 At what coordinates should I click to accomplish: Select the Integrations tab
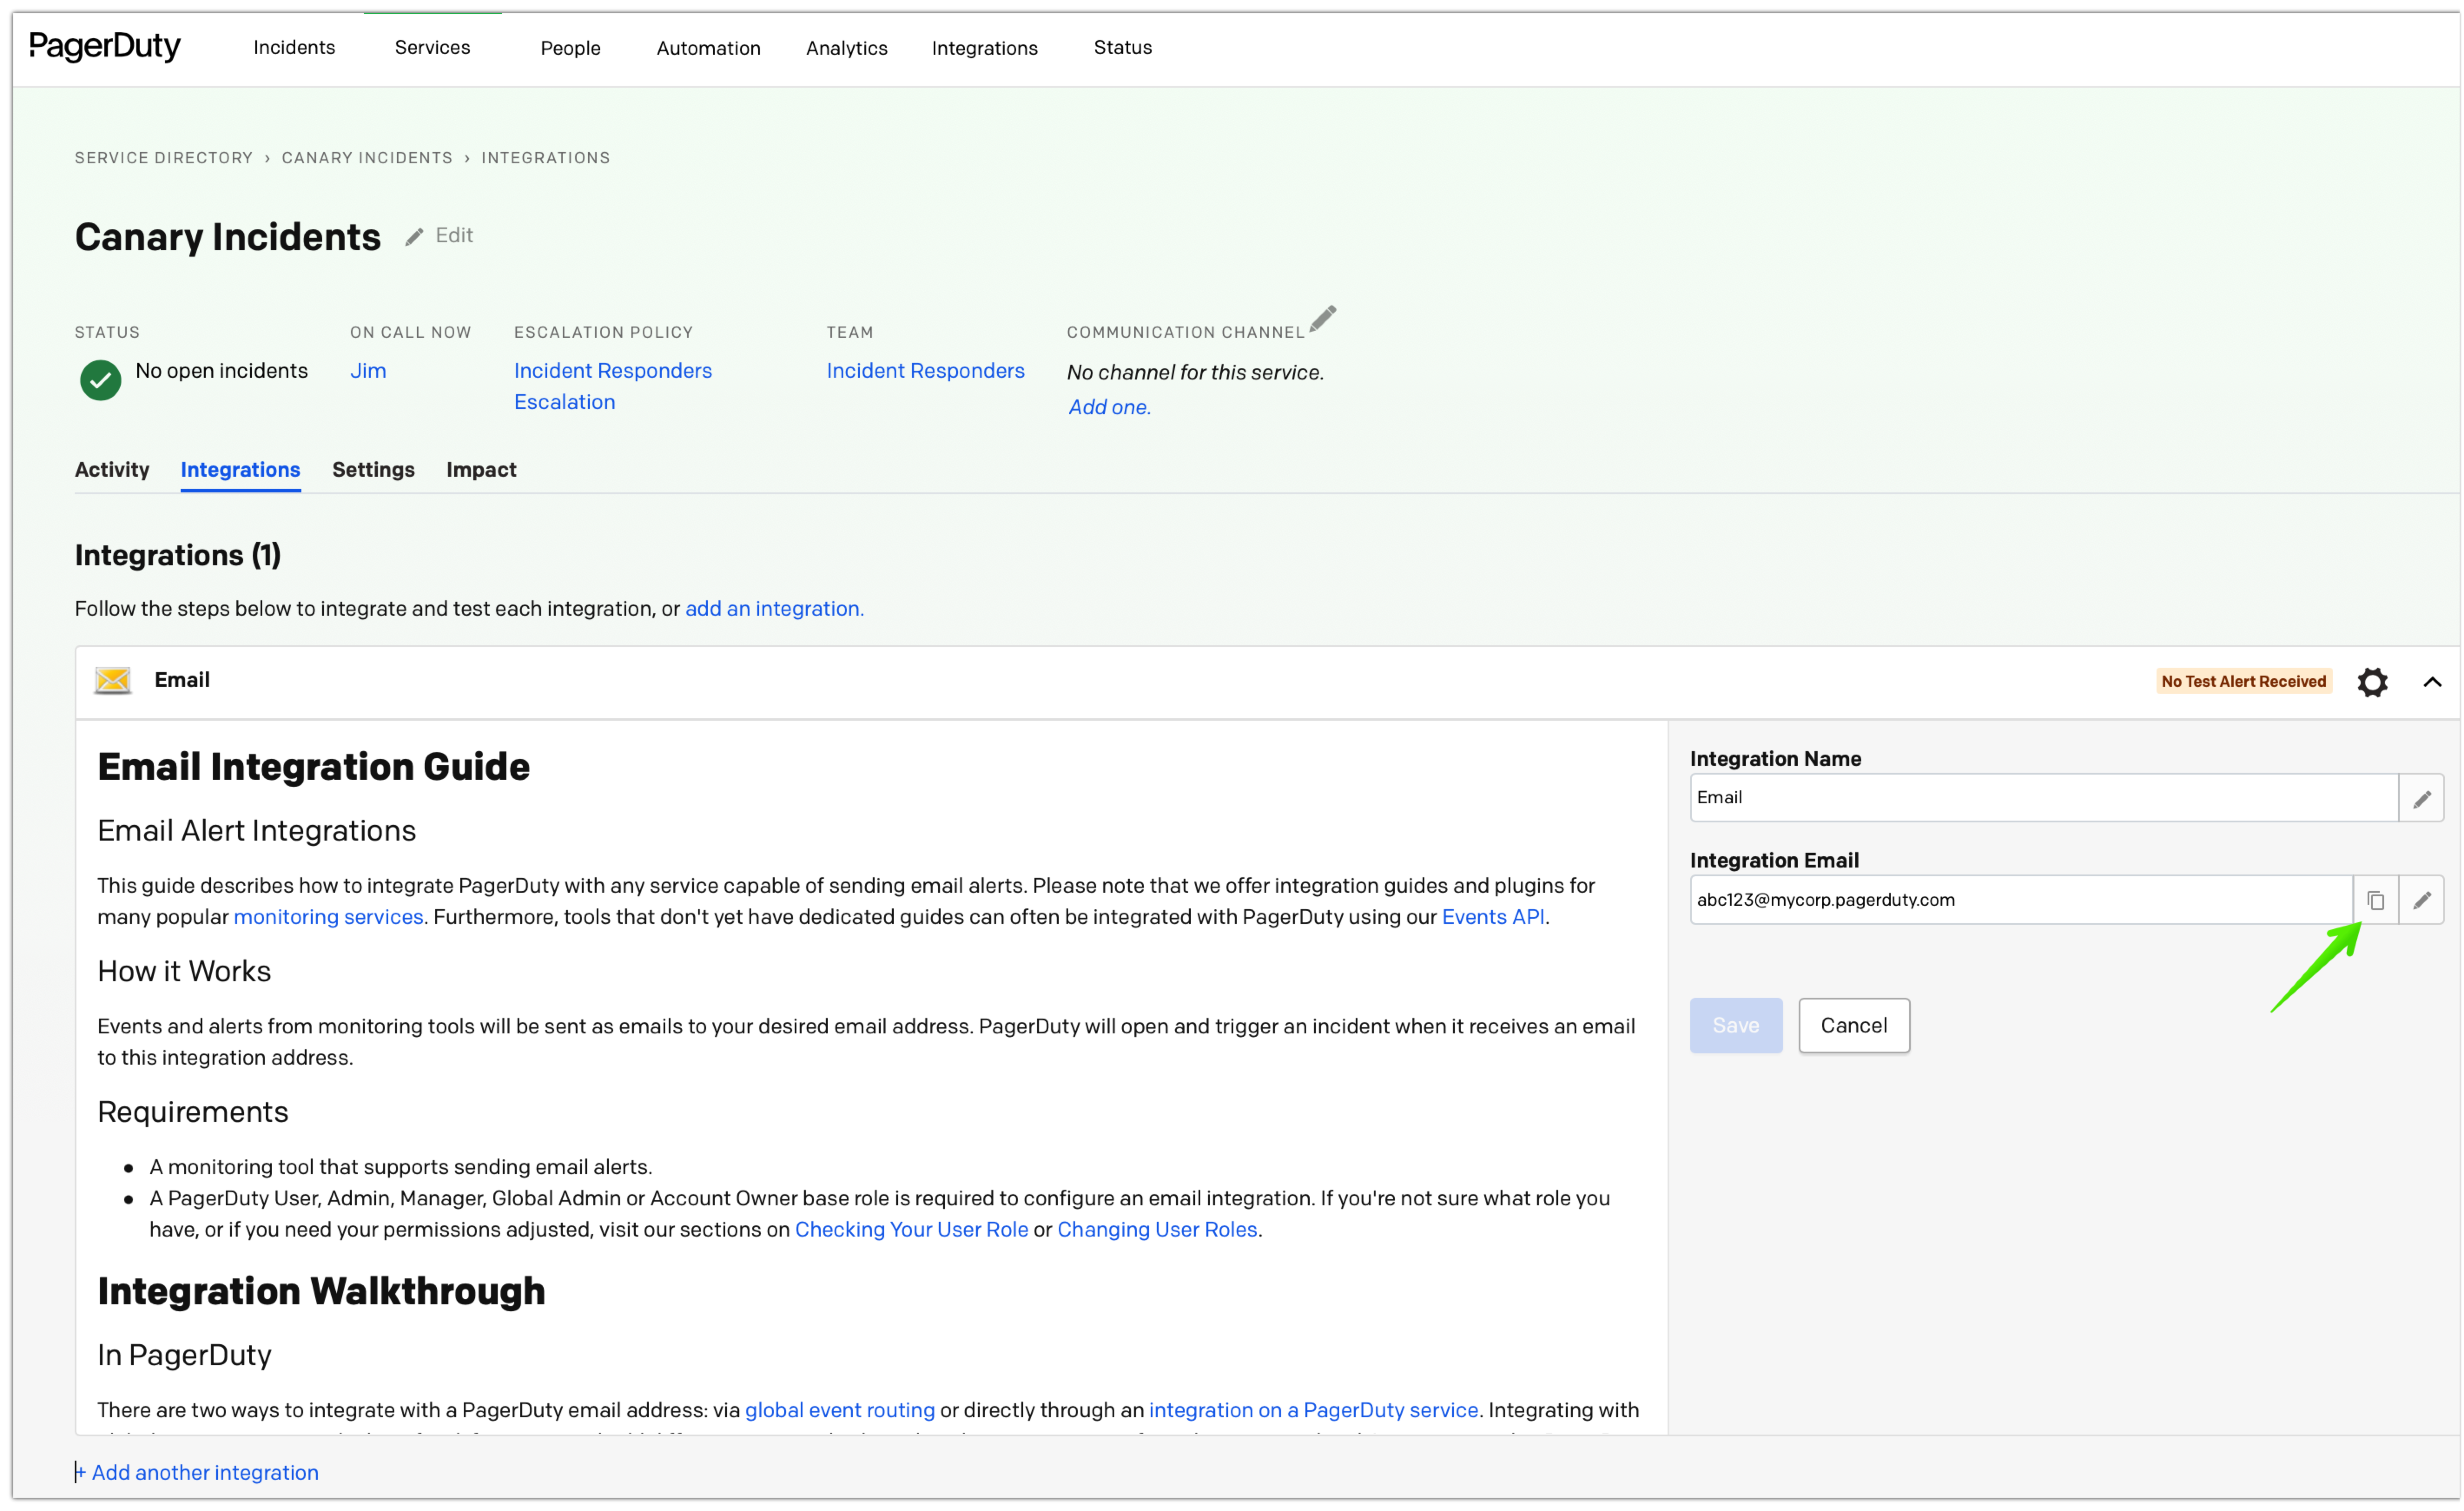(240, 469)
